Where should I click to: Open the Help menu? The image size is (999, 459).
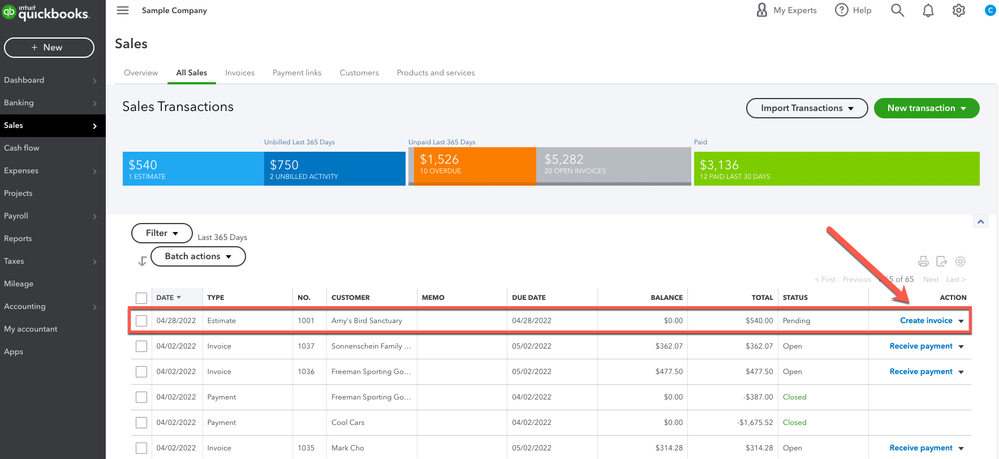[x=853, y=10]
